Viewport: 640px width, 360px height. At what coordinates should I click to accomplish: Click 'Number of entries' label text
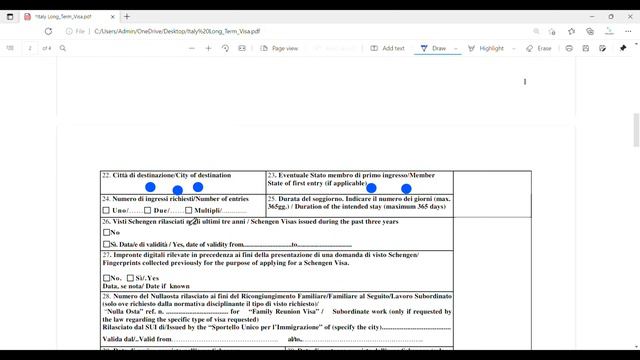point(222,199)
